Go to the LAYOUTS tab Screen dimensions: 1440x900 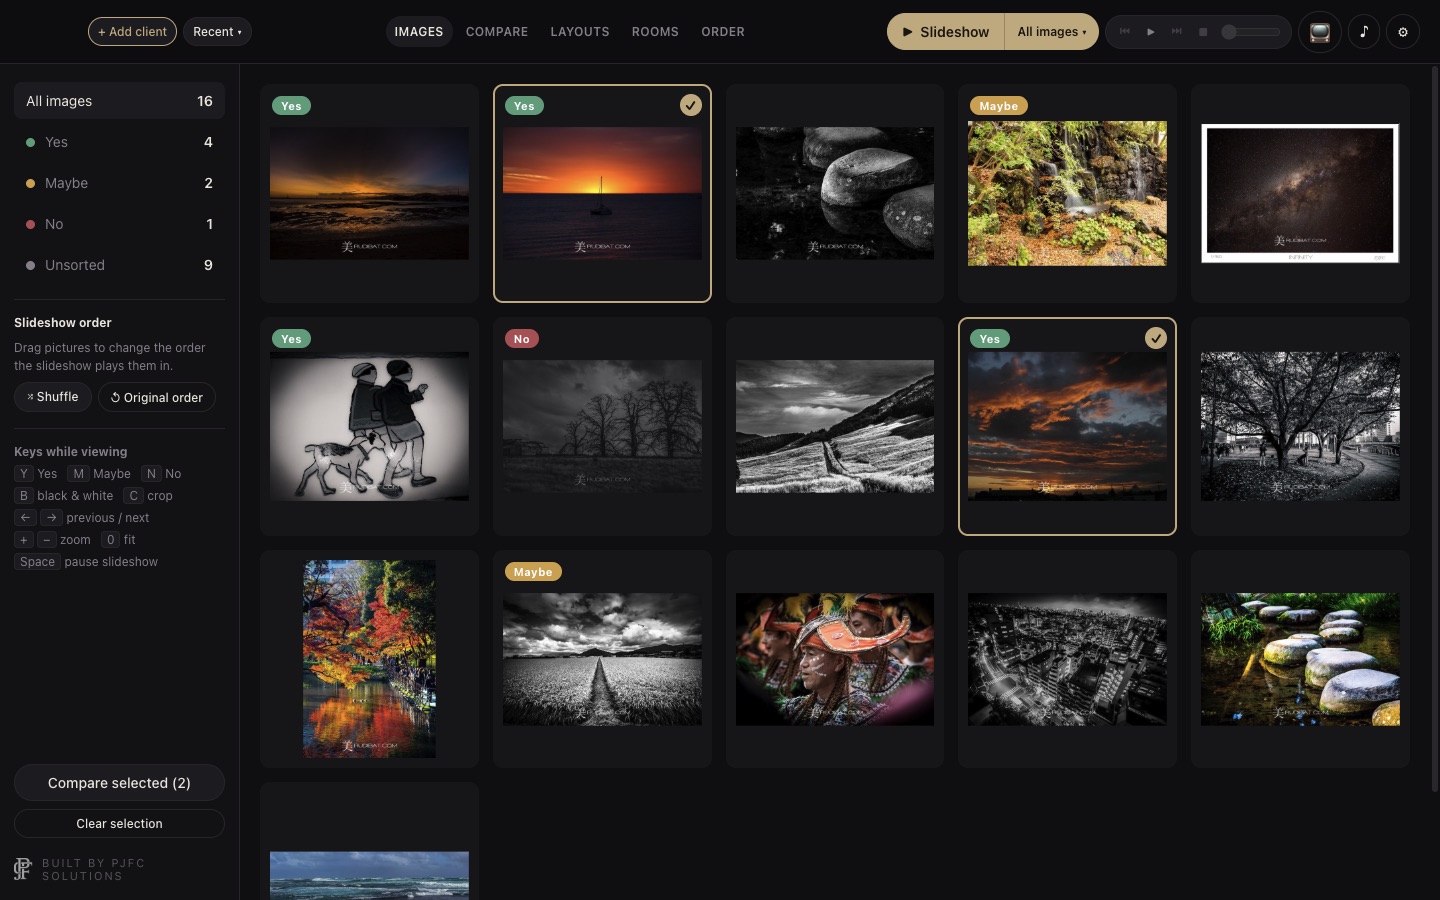pyautogui.click(x=580, y=32)
